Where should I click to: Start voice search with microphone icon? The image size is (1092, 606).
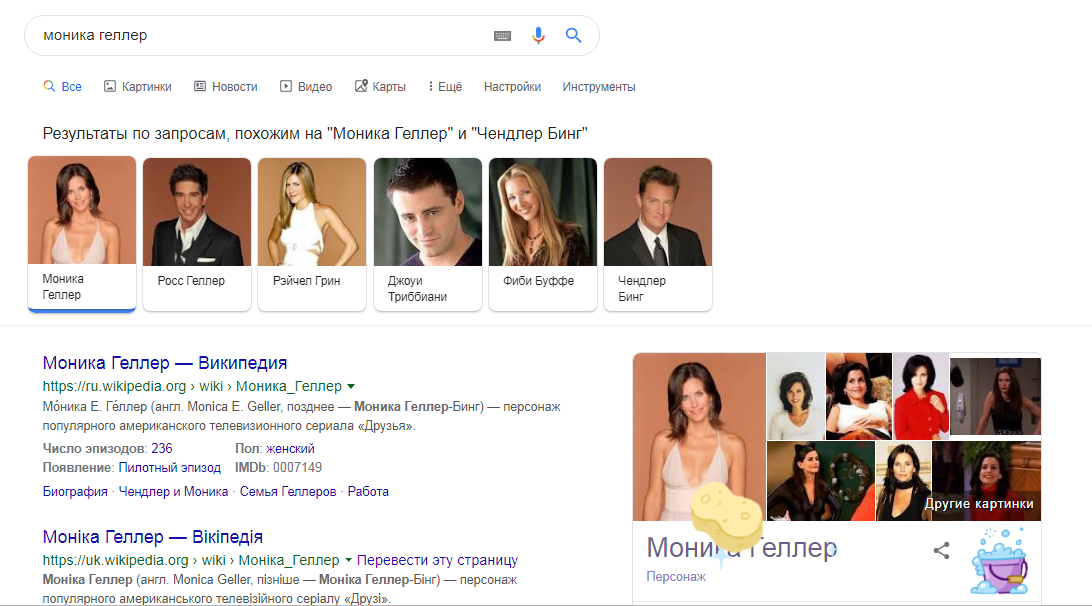coord(538,36)
